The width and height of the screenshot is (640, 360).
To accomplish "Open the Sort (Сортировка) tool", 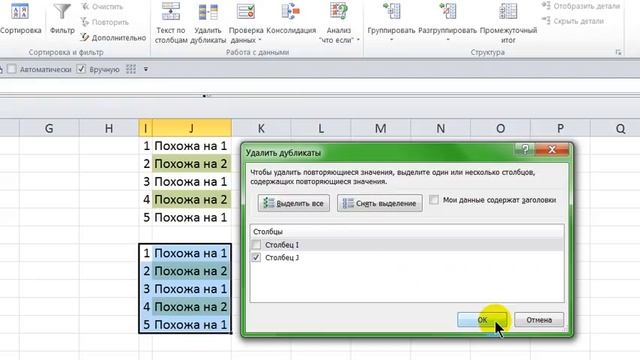I will pos(20,18).
